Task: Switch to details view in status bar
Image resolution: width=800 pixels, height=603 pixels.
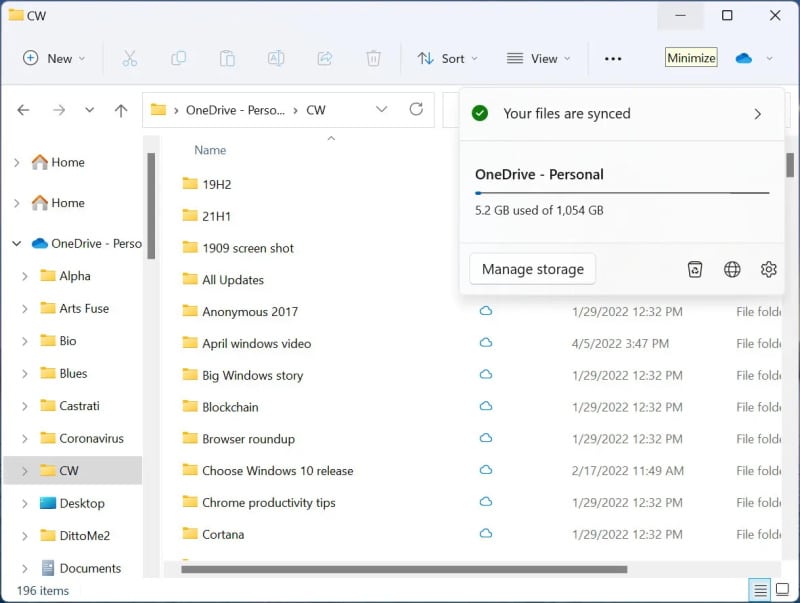Action: coord(760,590)
